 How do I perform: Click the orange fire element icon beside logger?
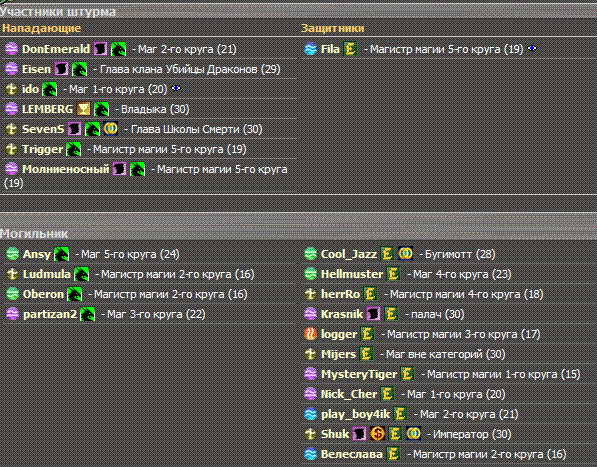point(310,334)
